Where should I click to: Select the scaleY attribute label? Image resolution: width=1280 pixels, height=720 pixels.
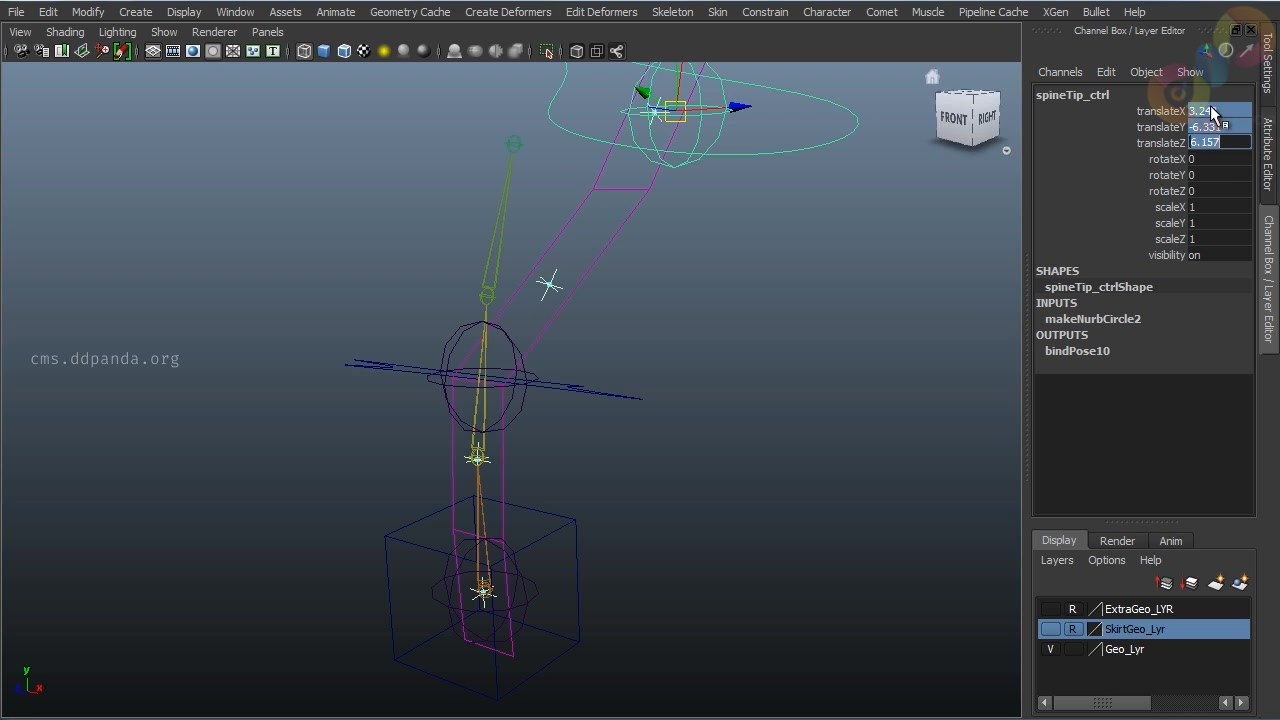[x=1170, y=223]
